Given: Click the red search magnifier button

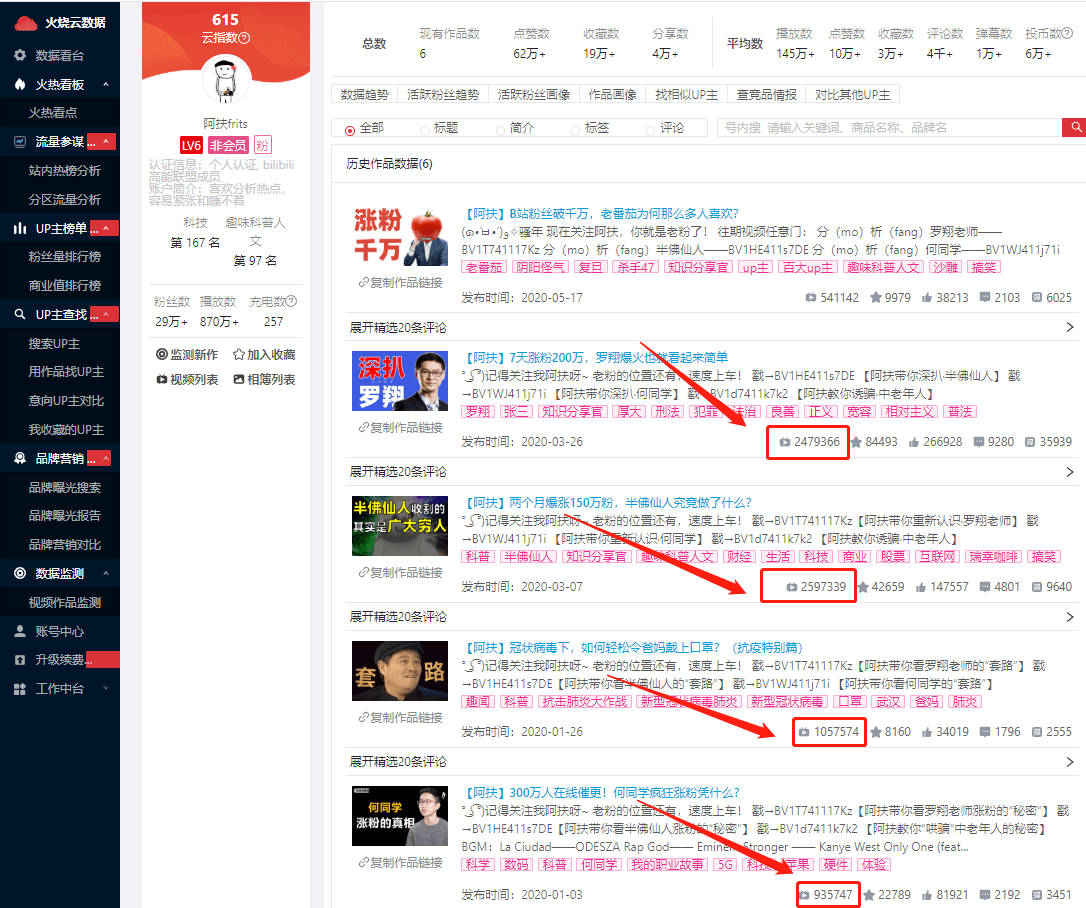Looking at the screenshot, I should pyautogui.click(x=1074, y=128).
